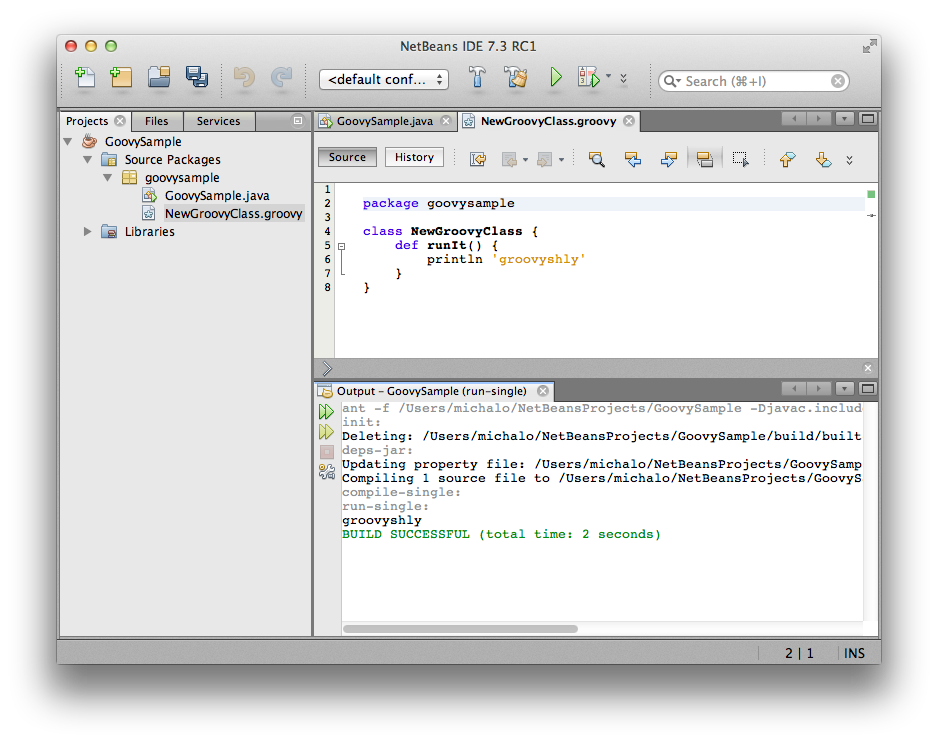938x743 pixels.
Task: Focus the Search field in the toolbar
Action: (754, 81)
